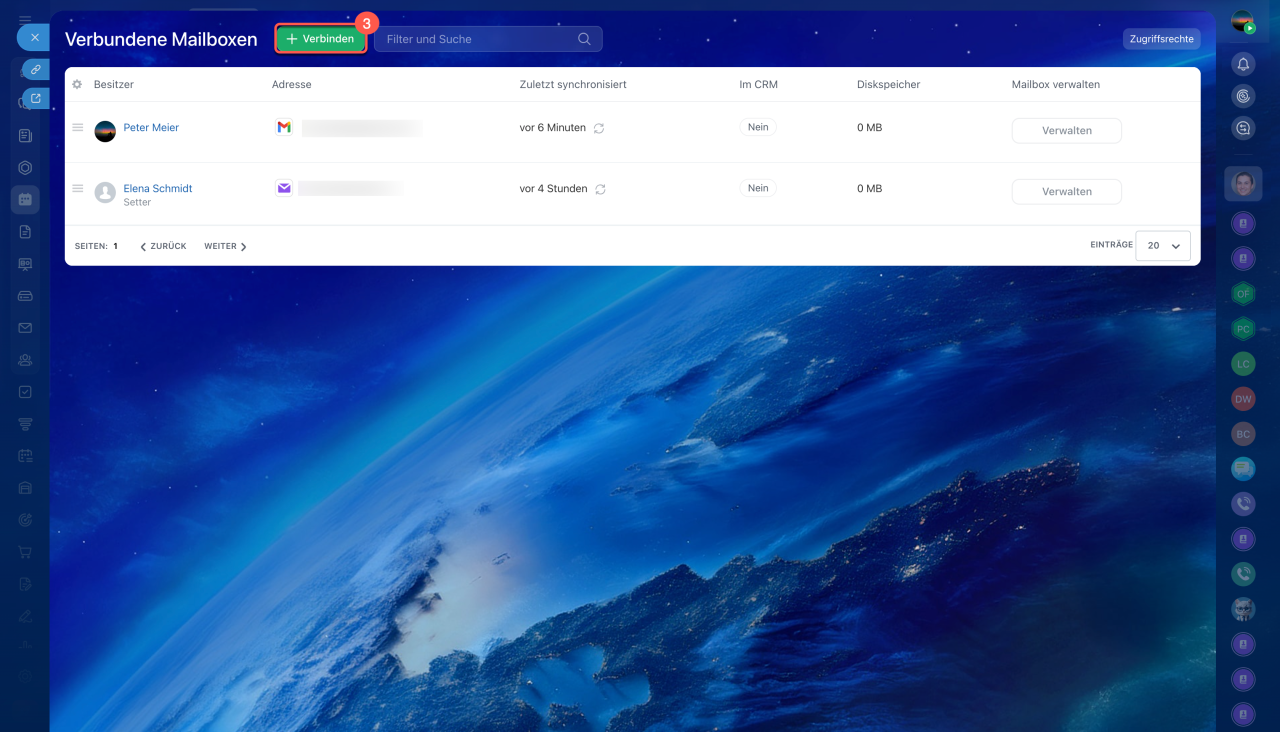Open Peter Meier profile link

(x=151, y=128)
